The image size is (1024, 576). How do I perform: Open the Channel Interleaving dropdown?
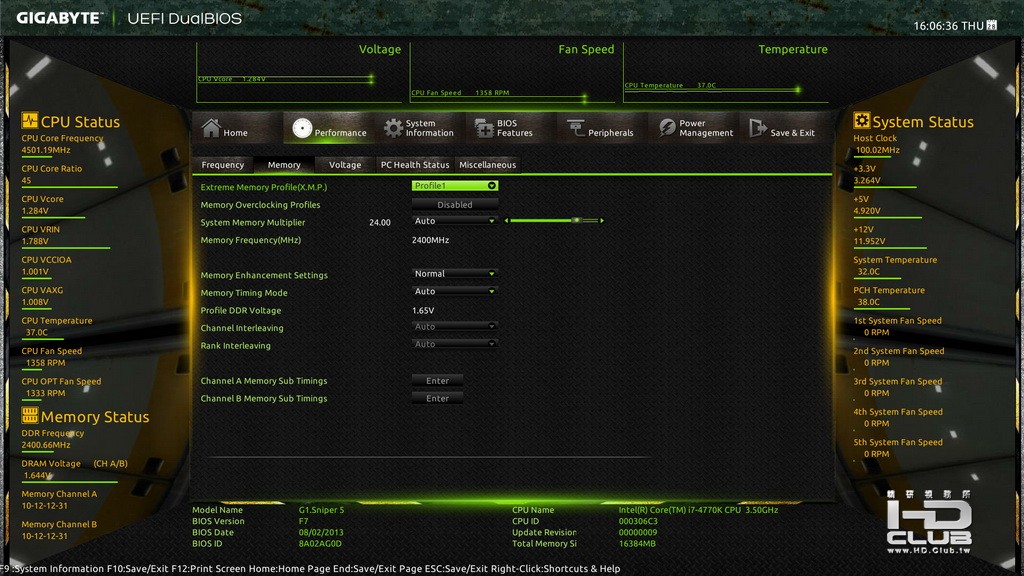(455, 327)
